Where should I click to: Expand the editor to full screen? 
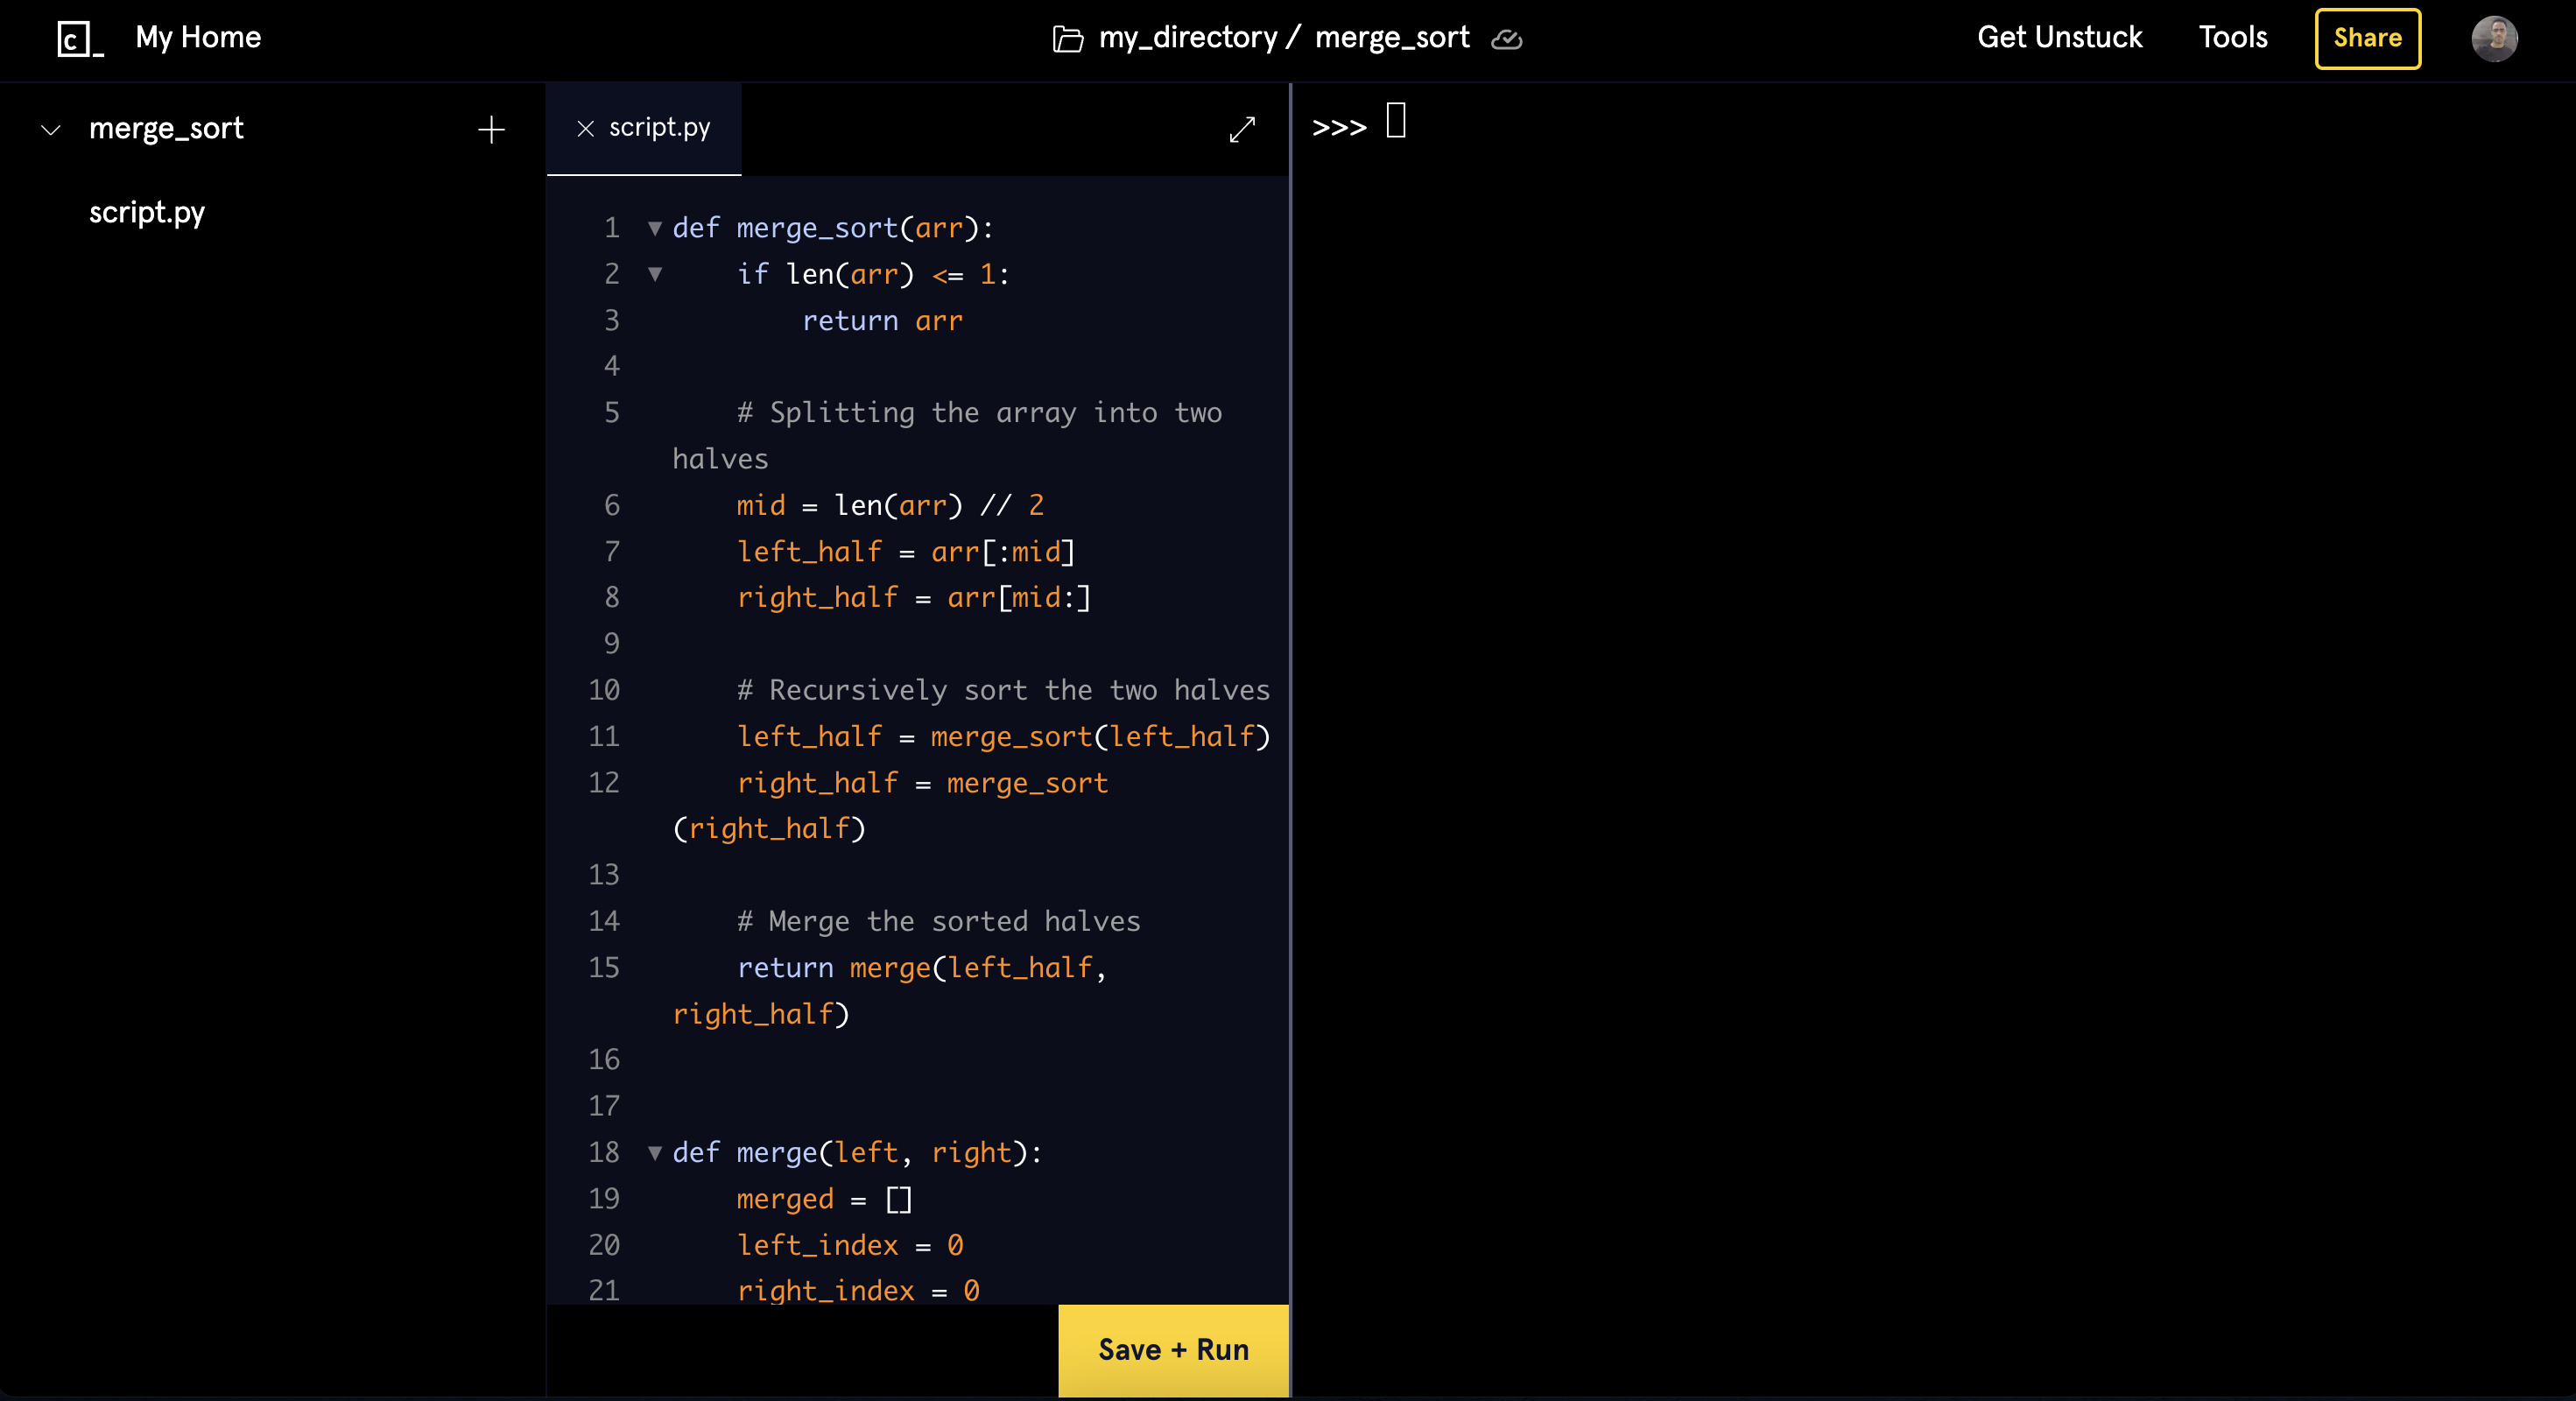[x=1241, y=130]
